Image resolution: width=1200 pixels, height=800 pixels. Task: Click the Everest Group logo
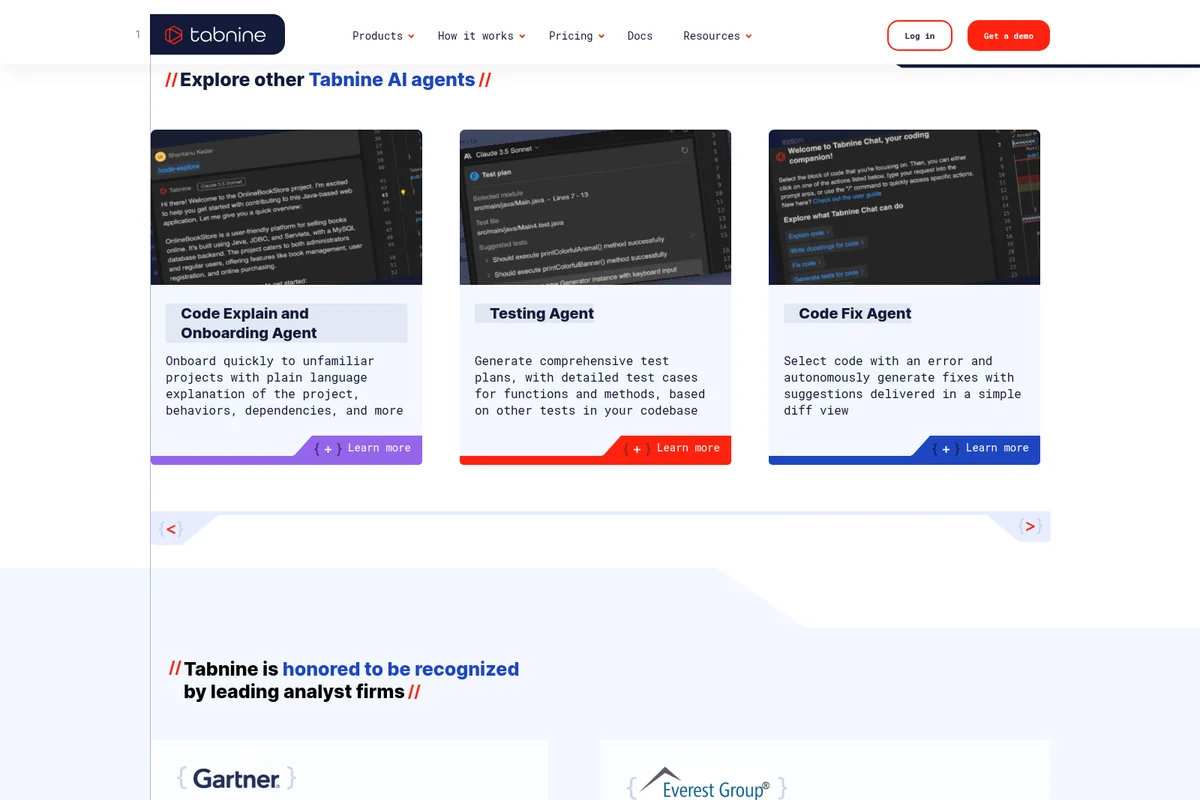pos(707,785)
